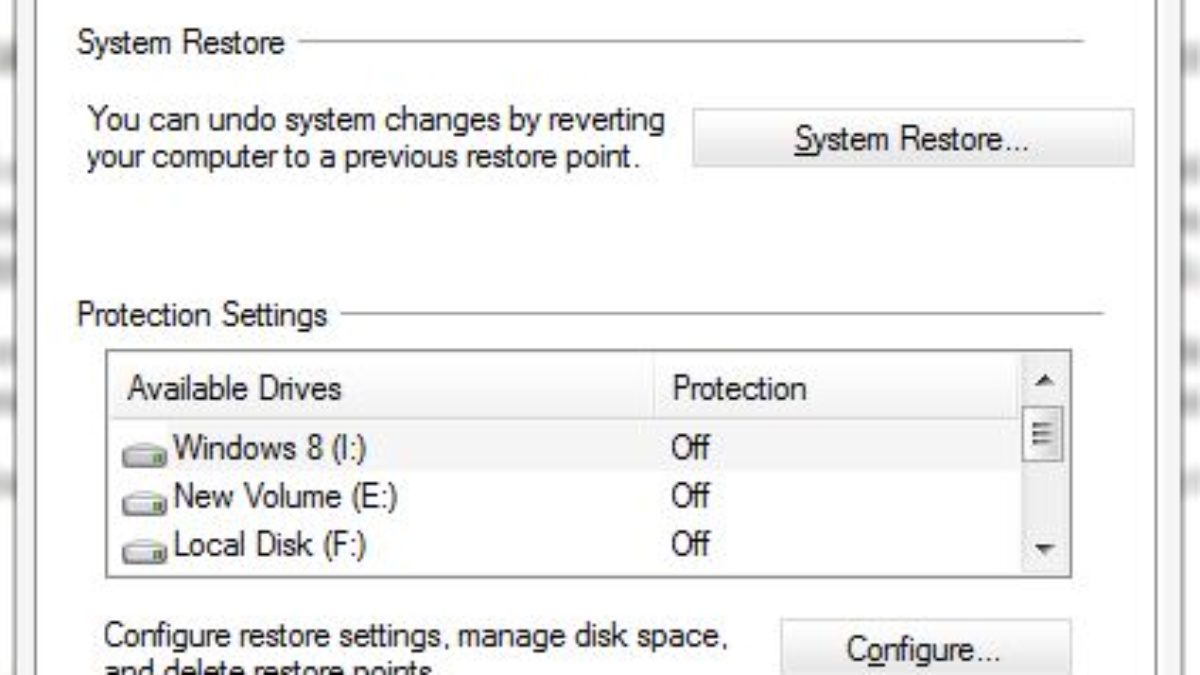1200x675 pixels.
Task: Click the drive list scrollbar thumb
Action: point(1045,435)
